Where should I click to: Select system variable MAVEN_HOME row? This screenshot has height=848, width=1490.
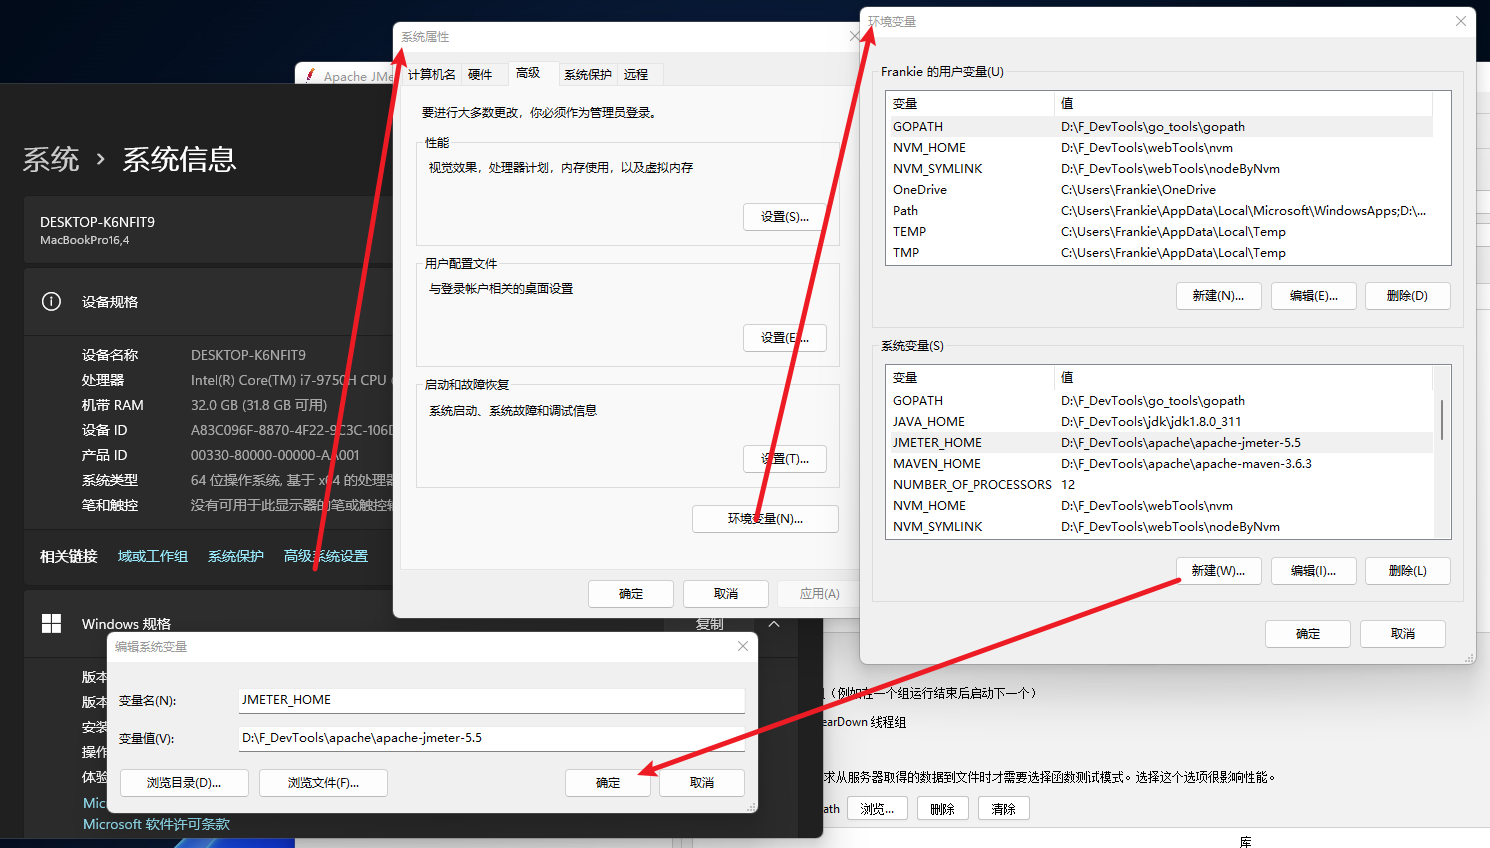pyautogui.click(x=1161, y=464)
